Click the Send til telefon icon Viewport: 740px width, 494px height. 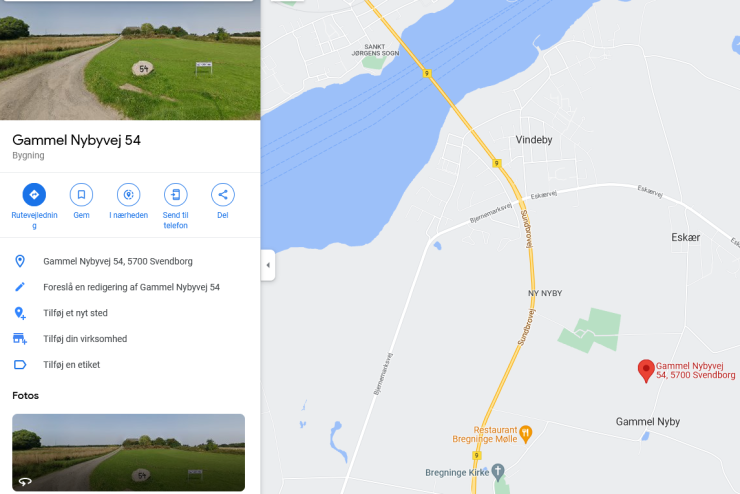176,194
